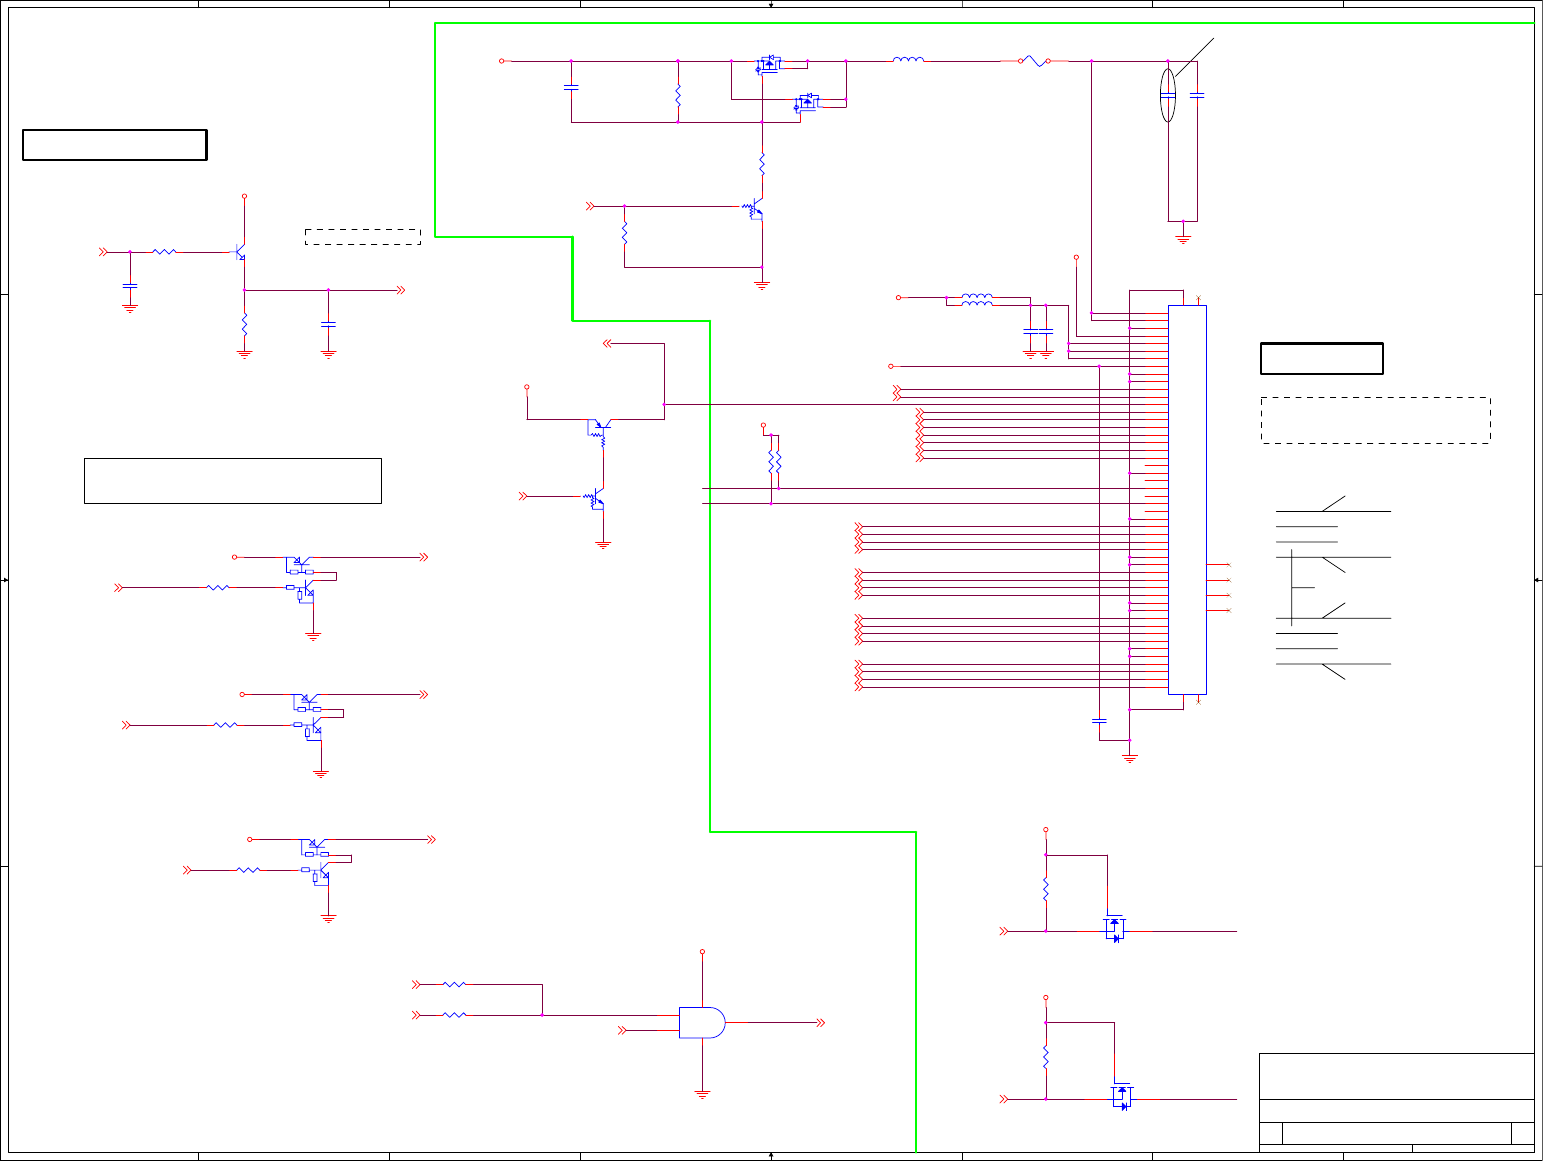Select the capacitor on top rail's left end
Screen dimensions: 1543x1161
click(x=571, y=87)
